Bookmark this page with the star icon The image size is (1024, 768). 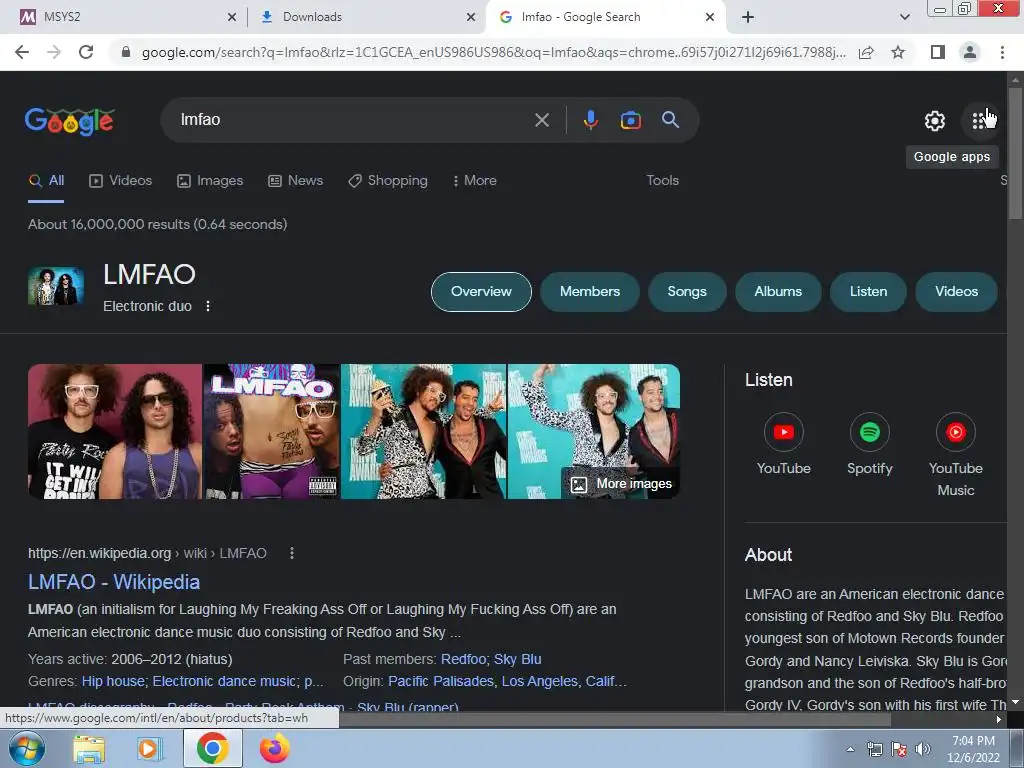(x=898, y=52)
